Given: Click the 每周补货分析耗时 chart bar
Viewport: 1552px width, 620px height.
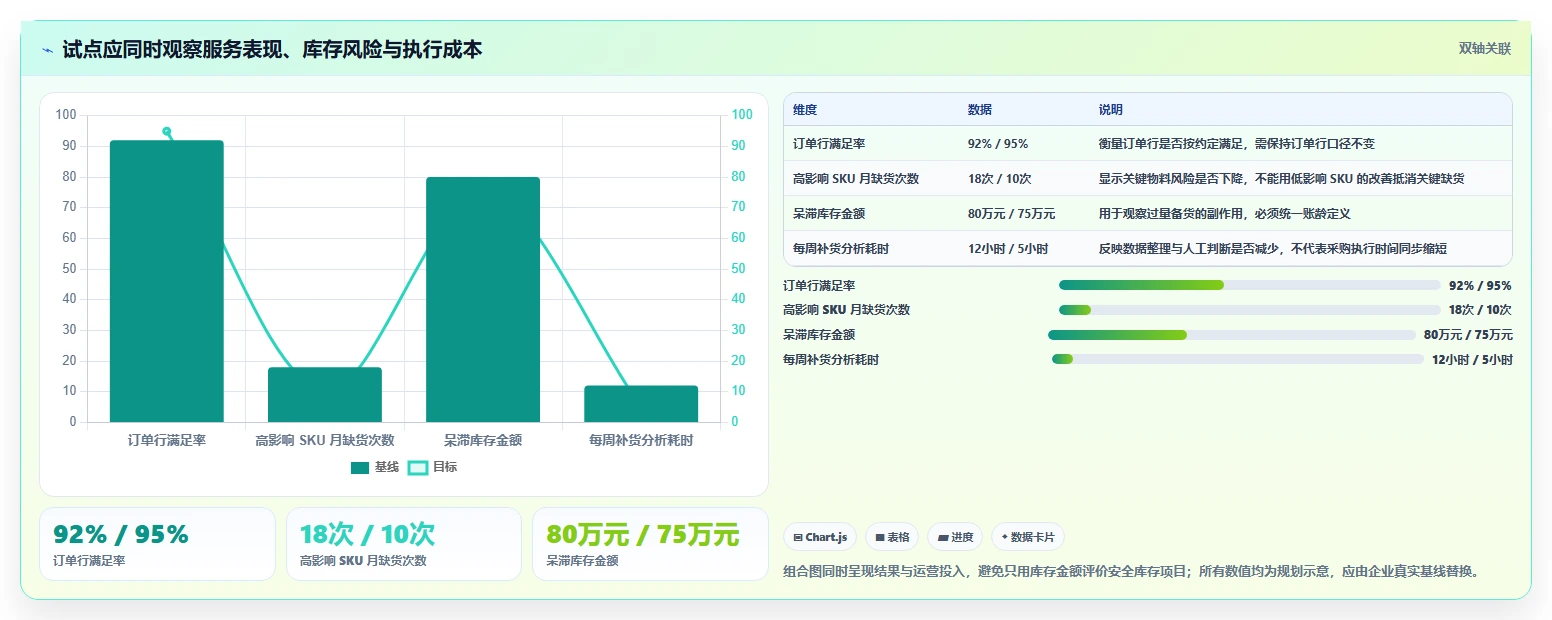Looking at the screenshot, I should (641, 404).
